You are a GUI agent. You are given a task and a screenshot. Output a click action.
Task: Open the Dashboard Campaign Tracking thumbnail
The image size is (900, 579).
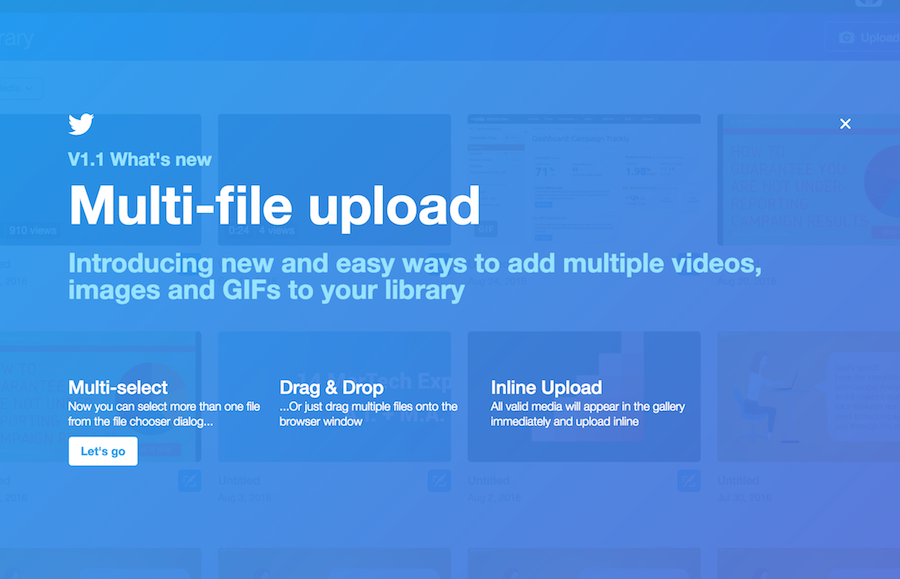[x=584, y=180]
